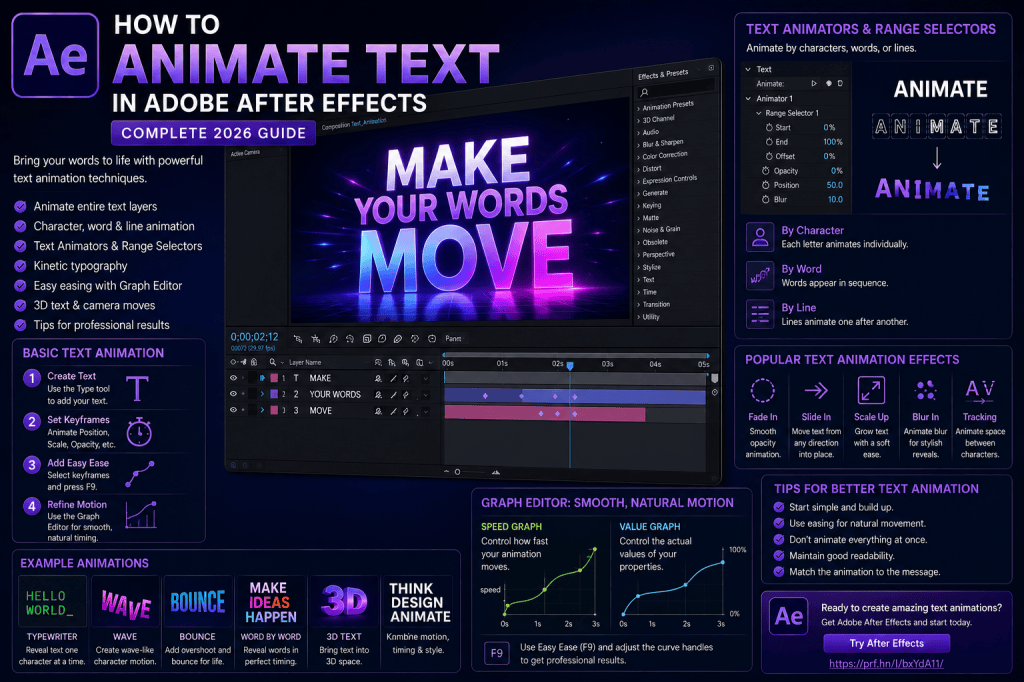Click the Try After Effects button
1024x682 pixels.
click(886, 643)
